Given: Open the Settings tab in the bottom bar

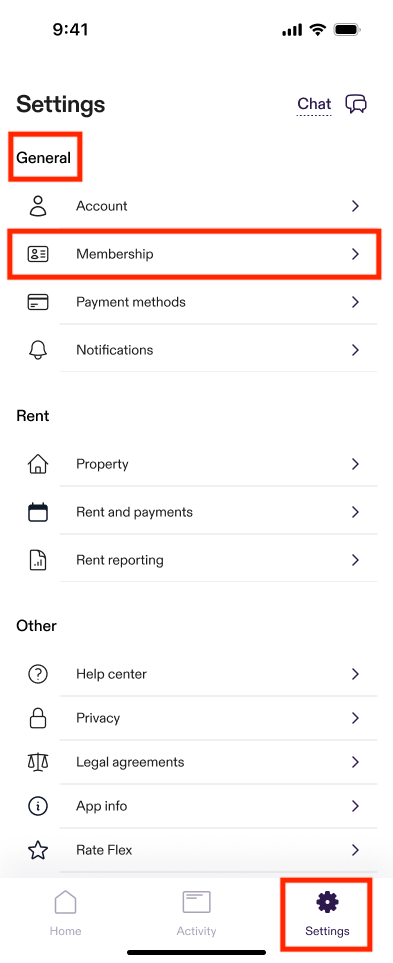Looking at the screenshot, I should [x=327, y=913].
